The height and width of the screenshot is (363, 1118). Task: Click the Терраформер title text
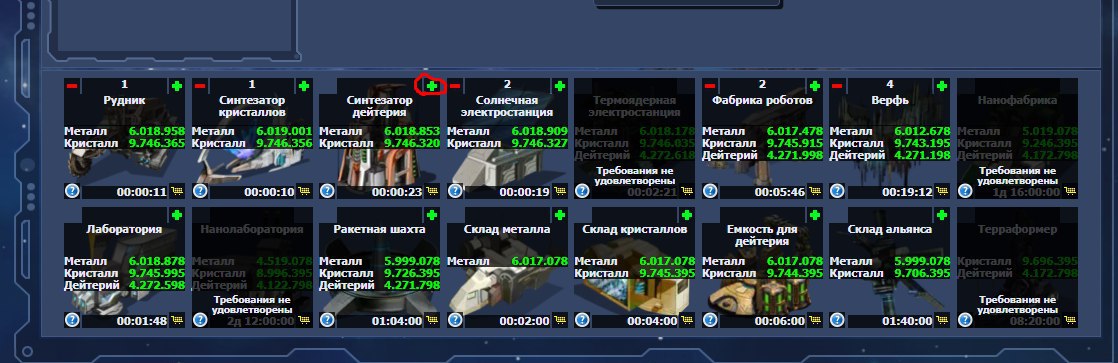(1017, 230)
